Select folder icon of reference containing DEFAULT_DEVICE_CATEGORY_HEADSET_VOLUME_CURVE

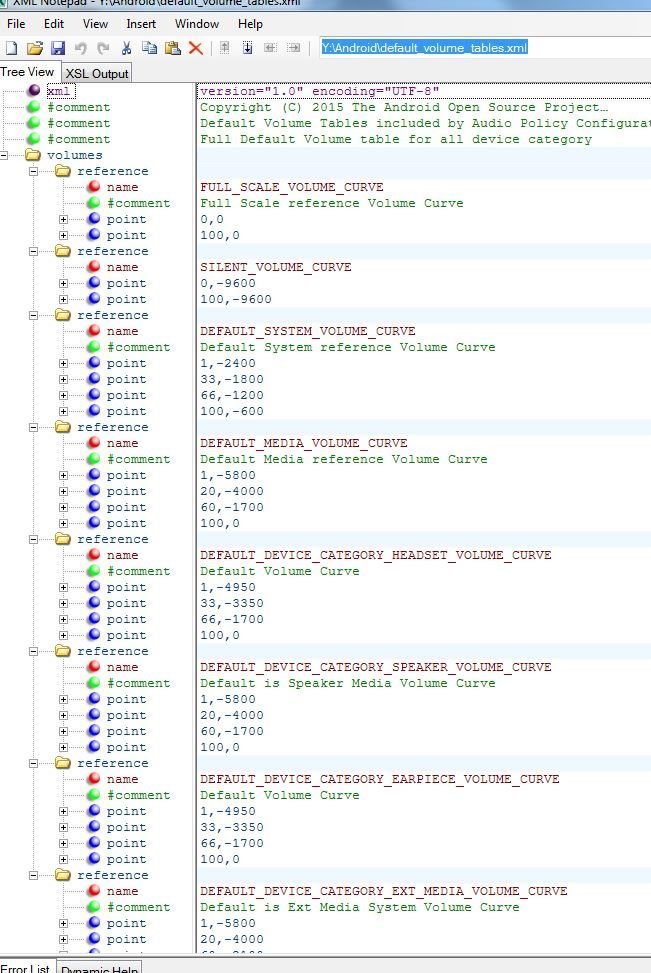pos(63,539)
